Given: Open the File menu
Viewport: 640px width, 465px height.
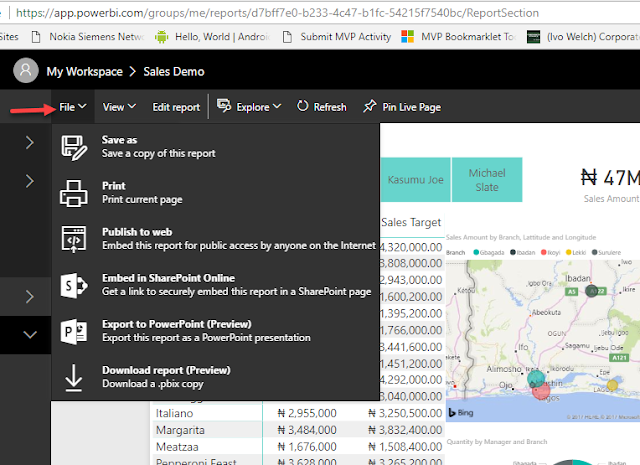Looking at the screenshot, I should tap(73, 107).
